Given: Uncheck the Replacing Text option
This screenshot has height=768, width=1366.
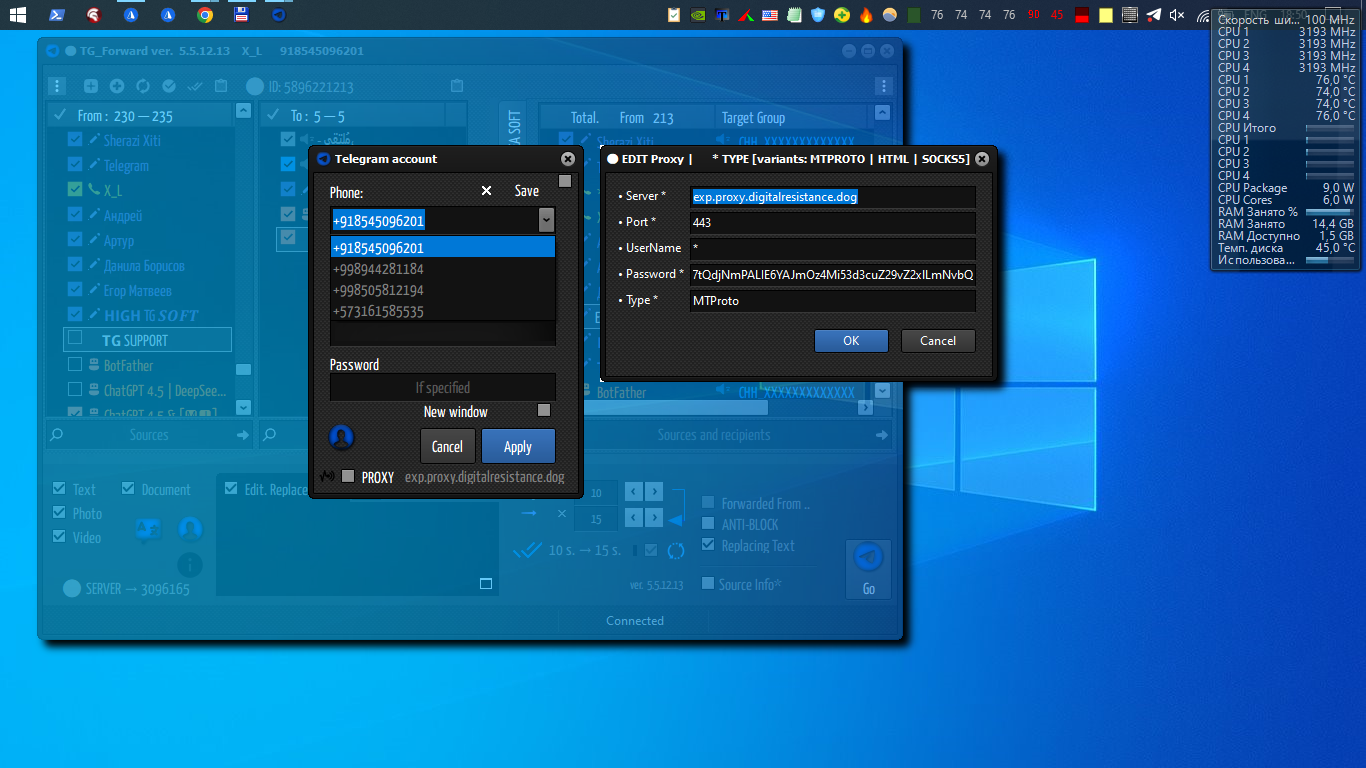Looking at the screenshot, I should (x=710, y=545).
